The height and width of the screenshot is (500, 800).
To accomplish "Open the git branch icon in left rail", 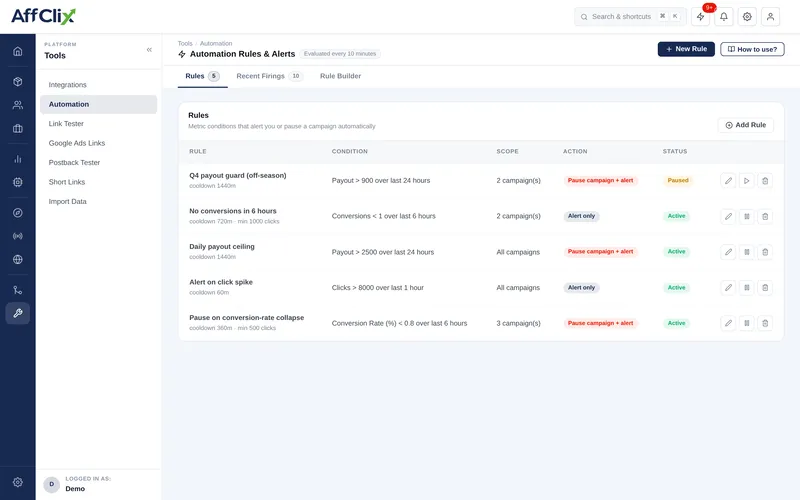I will 17,290.
